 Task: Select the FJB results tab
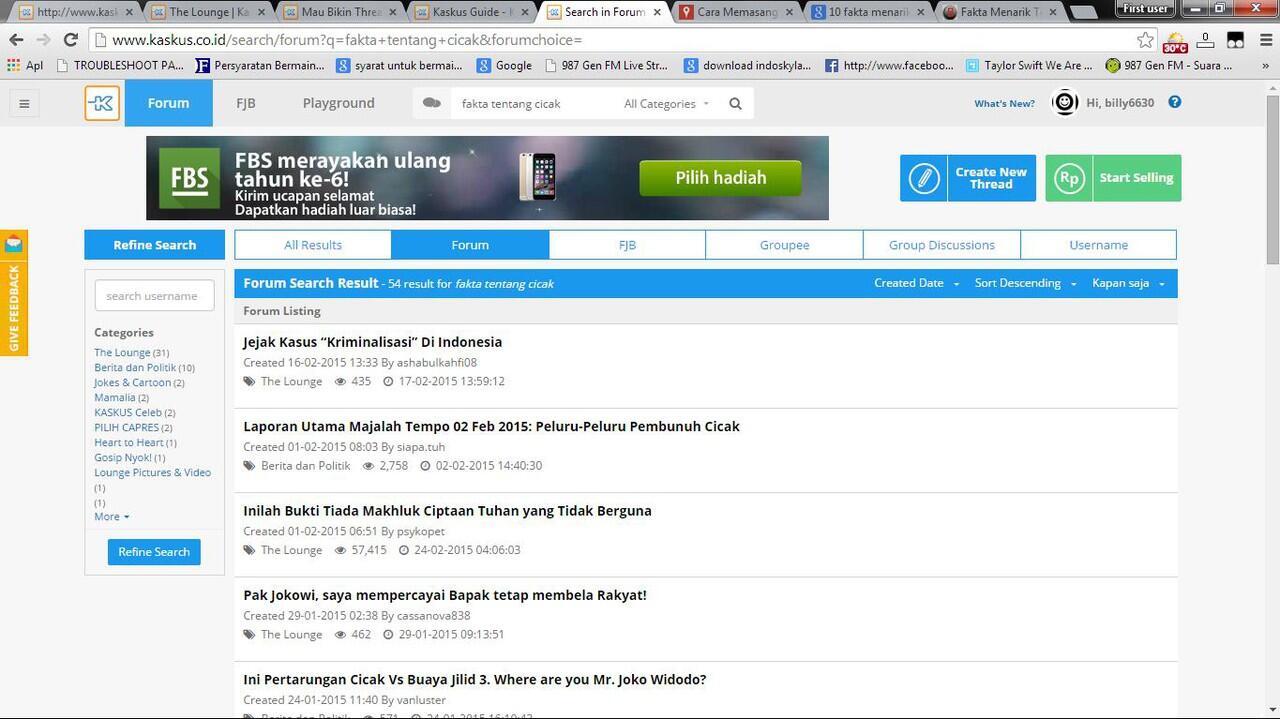(627, 245)
